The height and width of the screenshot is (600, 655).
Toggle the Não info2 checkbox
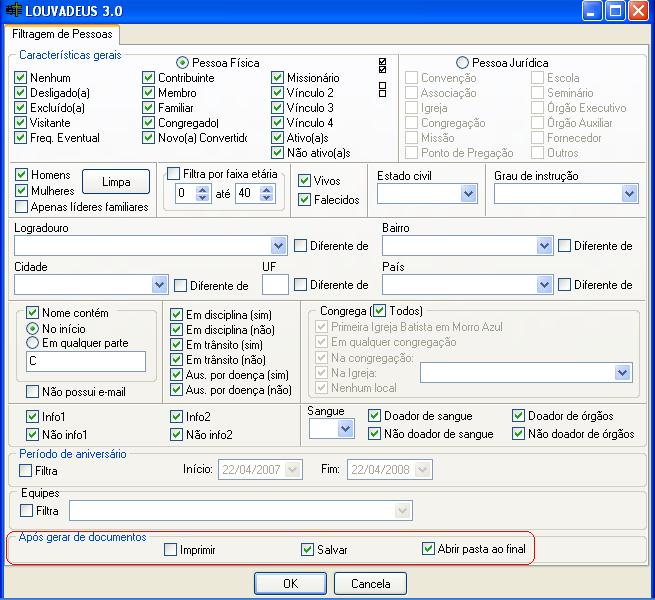176,435
